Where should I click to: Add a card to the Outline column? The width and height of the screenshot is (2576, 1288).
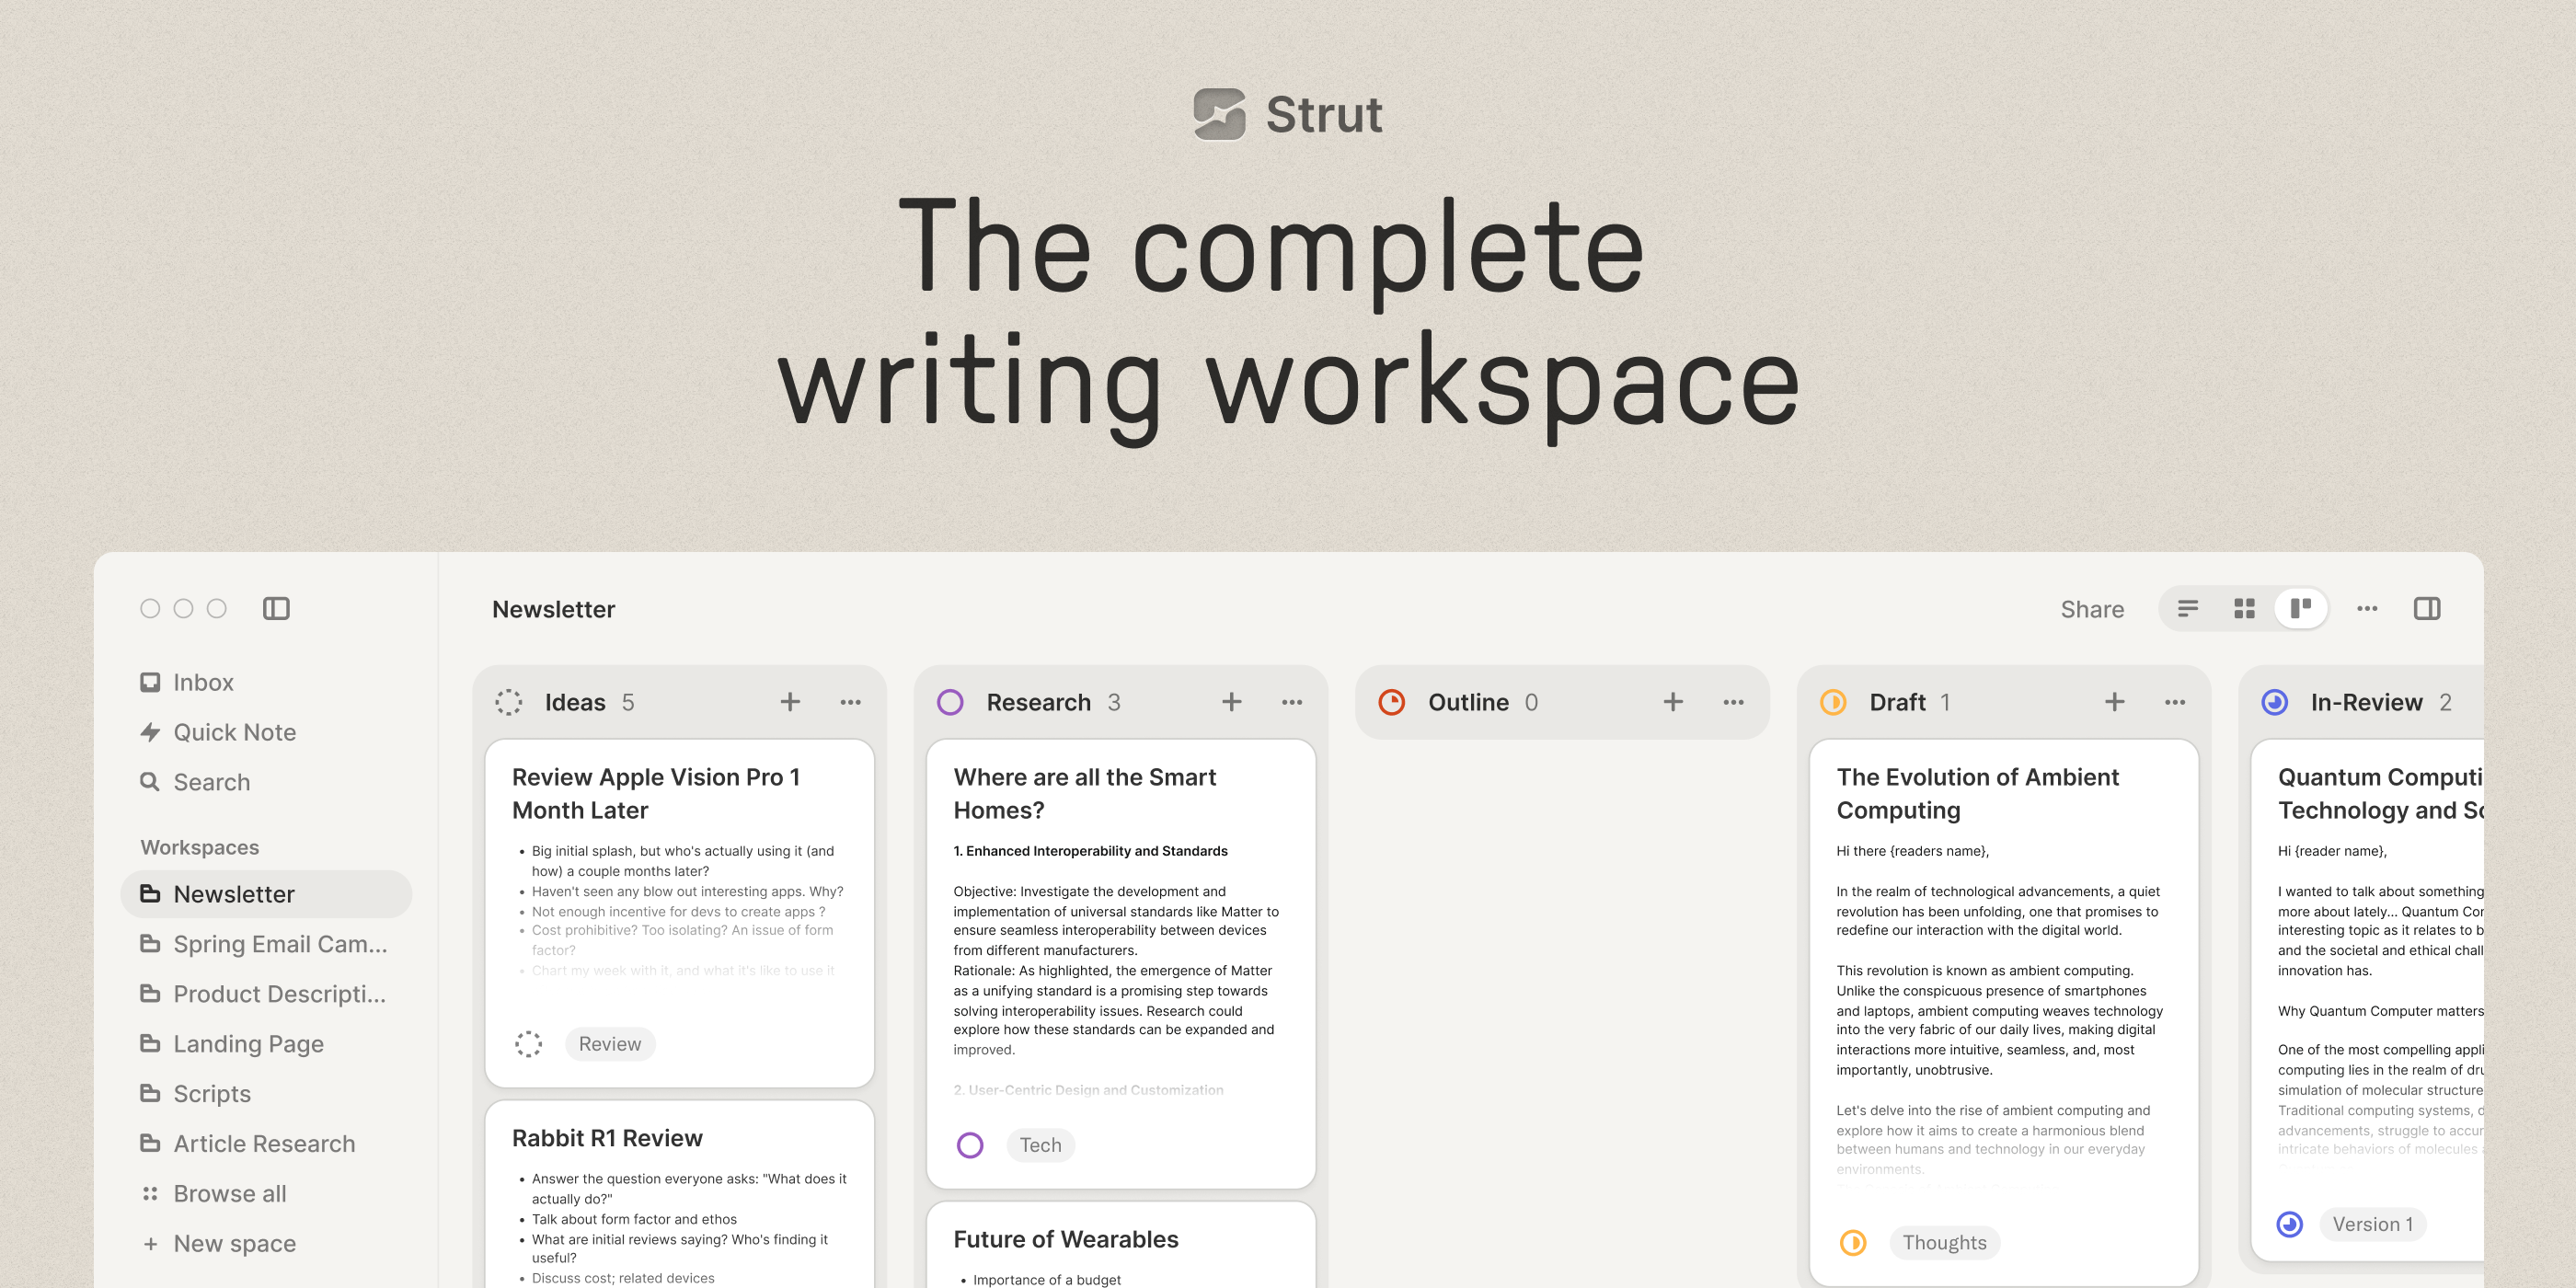[1673, 702]
